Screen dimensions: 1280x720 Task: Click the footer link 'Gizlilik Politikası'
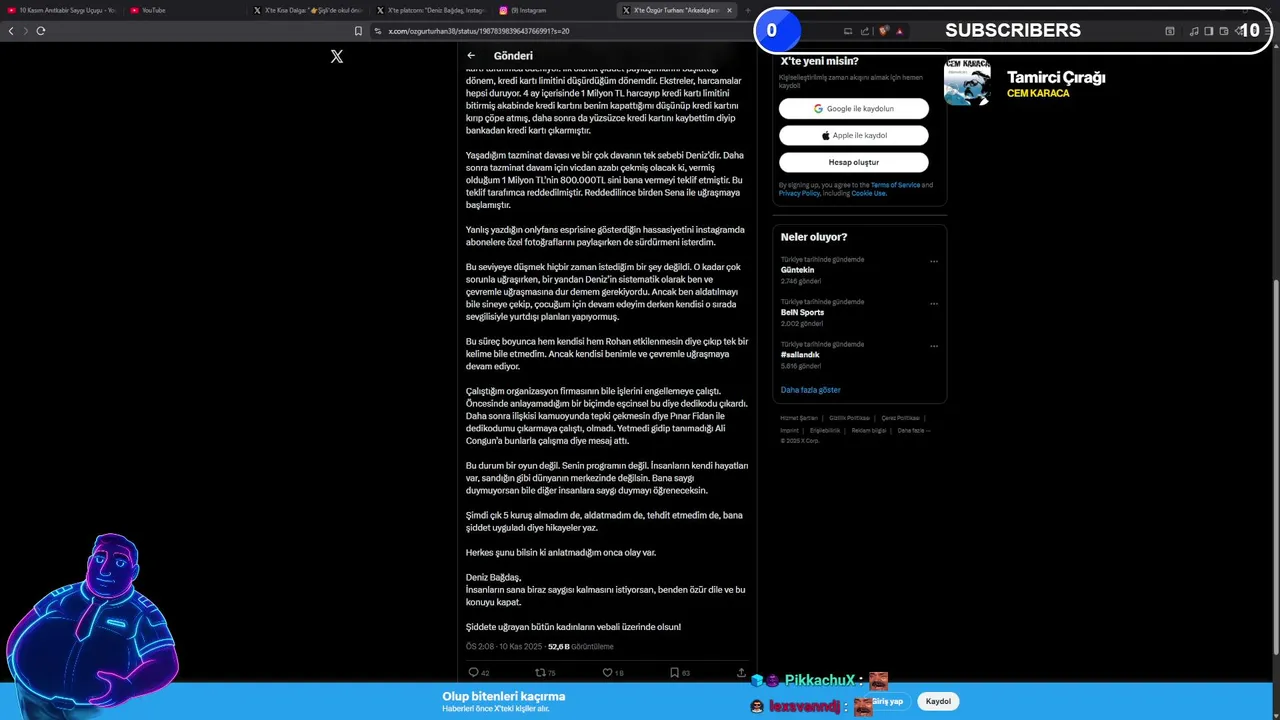(849, 418)
